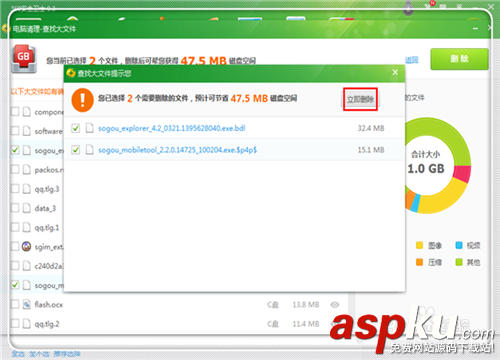
Task: Click the 立即删除 button in the dialog
Action: coord(360,99)
